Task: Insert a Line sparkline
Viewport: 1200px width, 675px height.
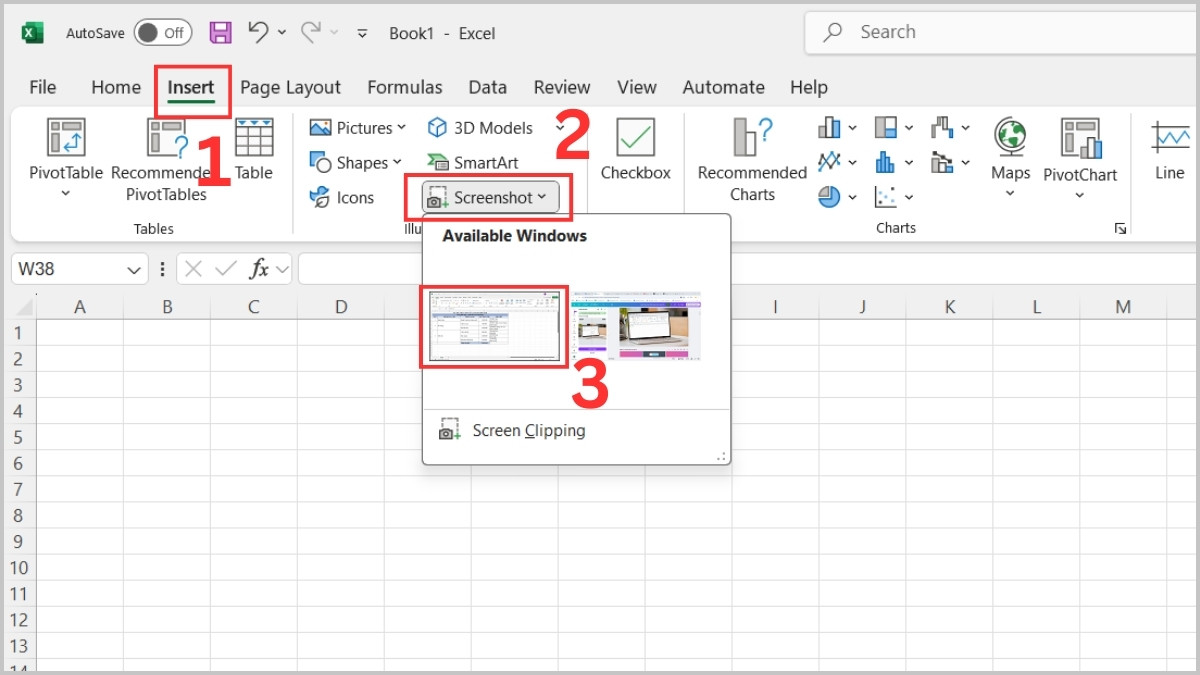Action: tap(1168, 150)
